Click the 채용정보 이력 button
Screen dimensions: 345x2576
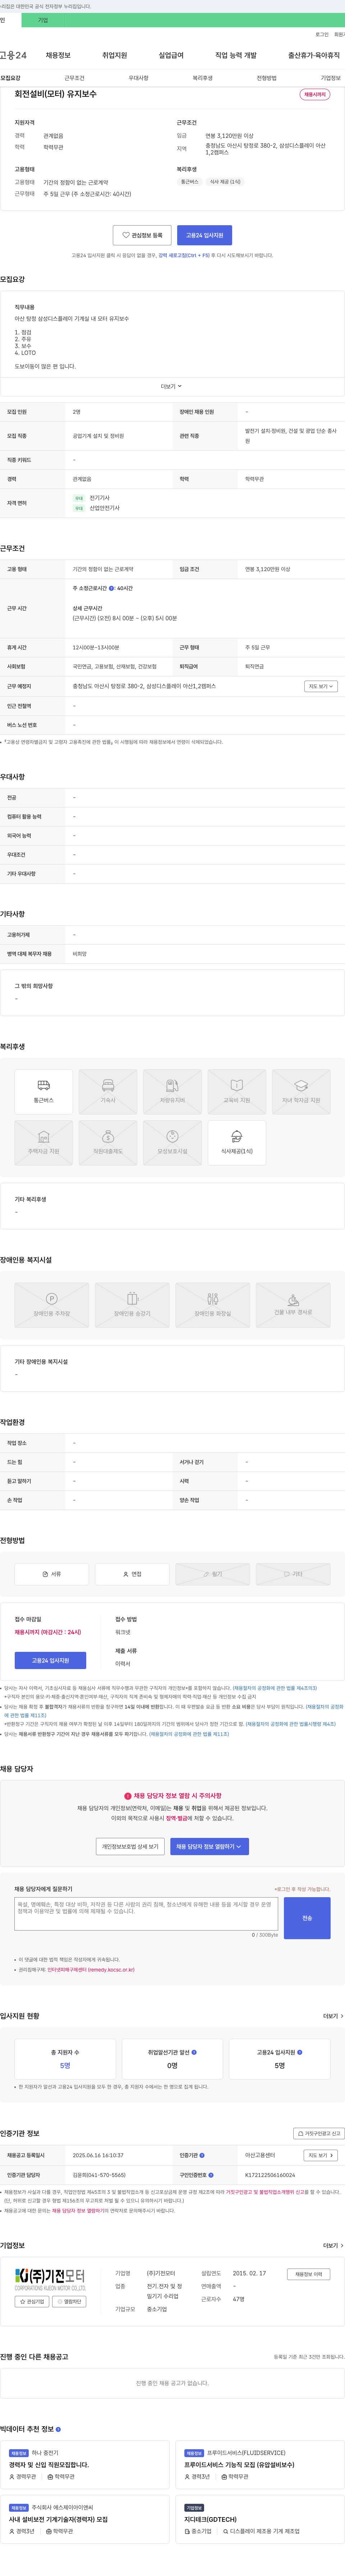click(309, 2274)
